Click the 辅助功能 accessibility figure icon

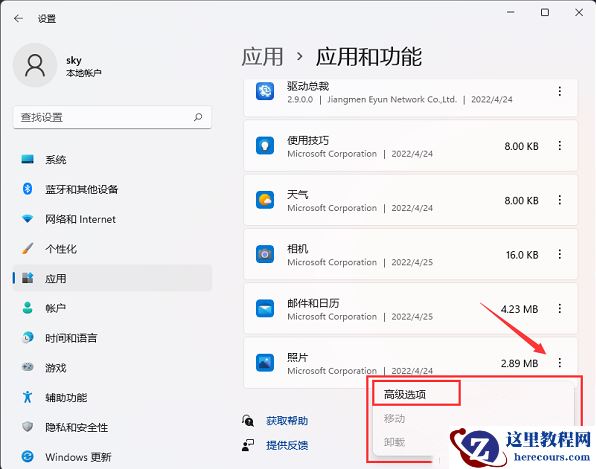(27, 397)
